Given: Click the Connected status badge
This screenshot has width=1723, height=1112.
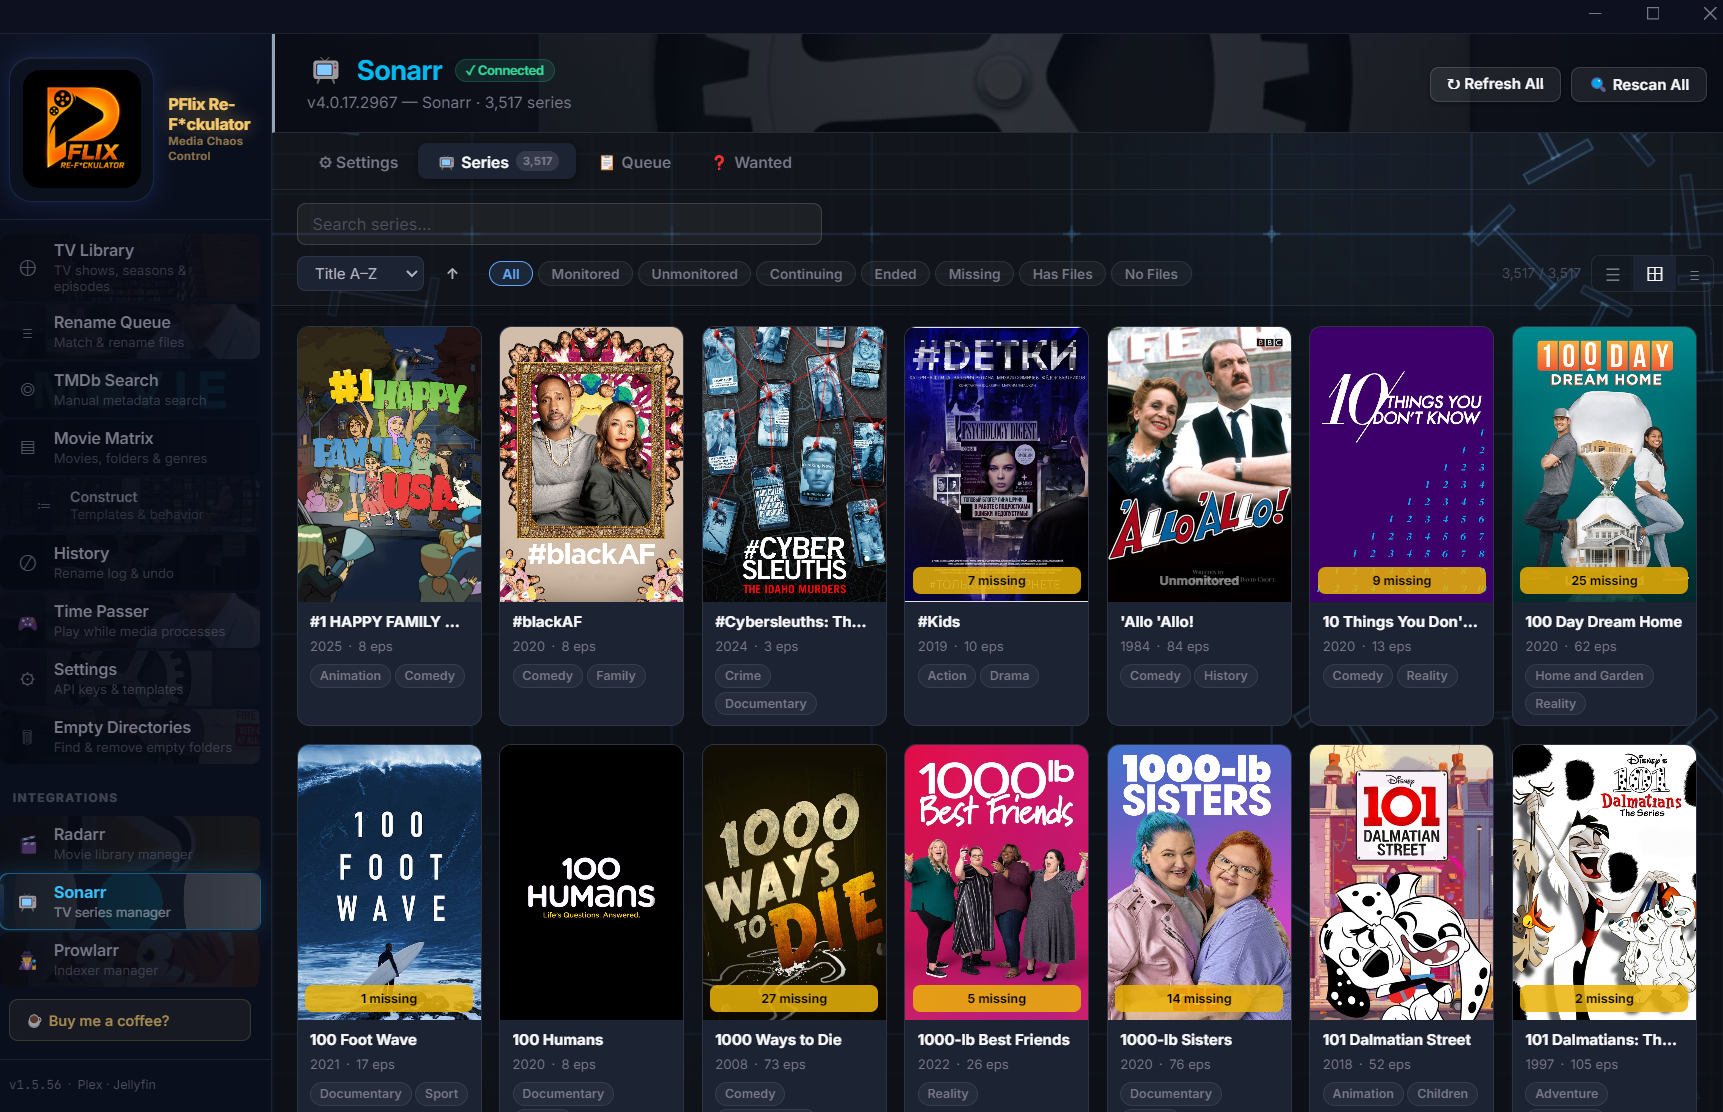Looking at the screenshot, I should [x=505, y=70].
